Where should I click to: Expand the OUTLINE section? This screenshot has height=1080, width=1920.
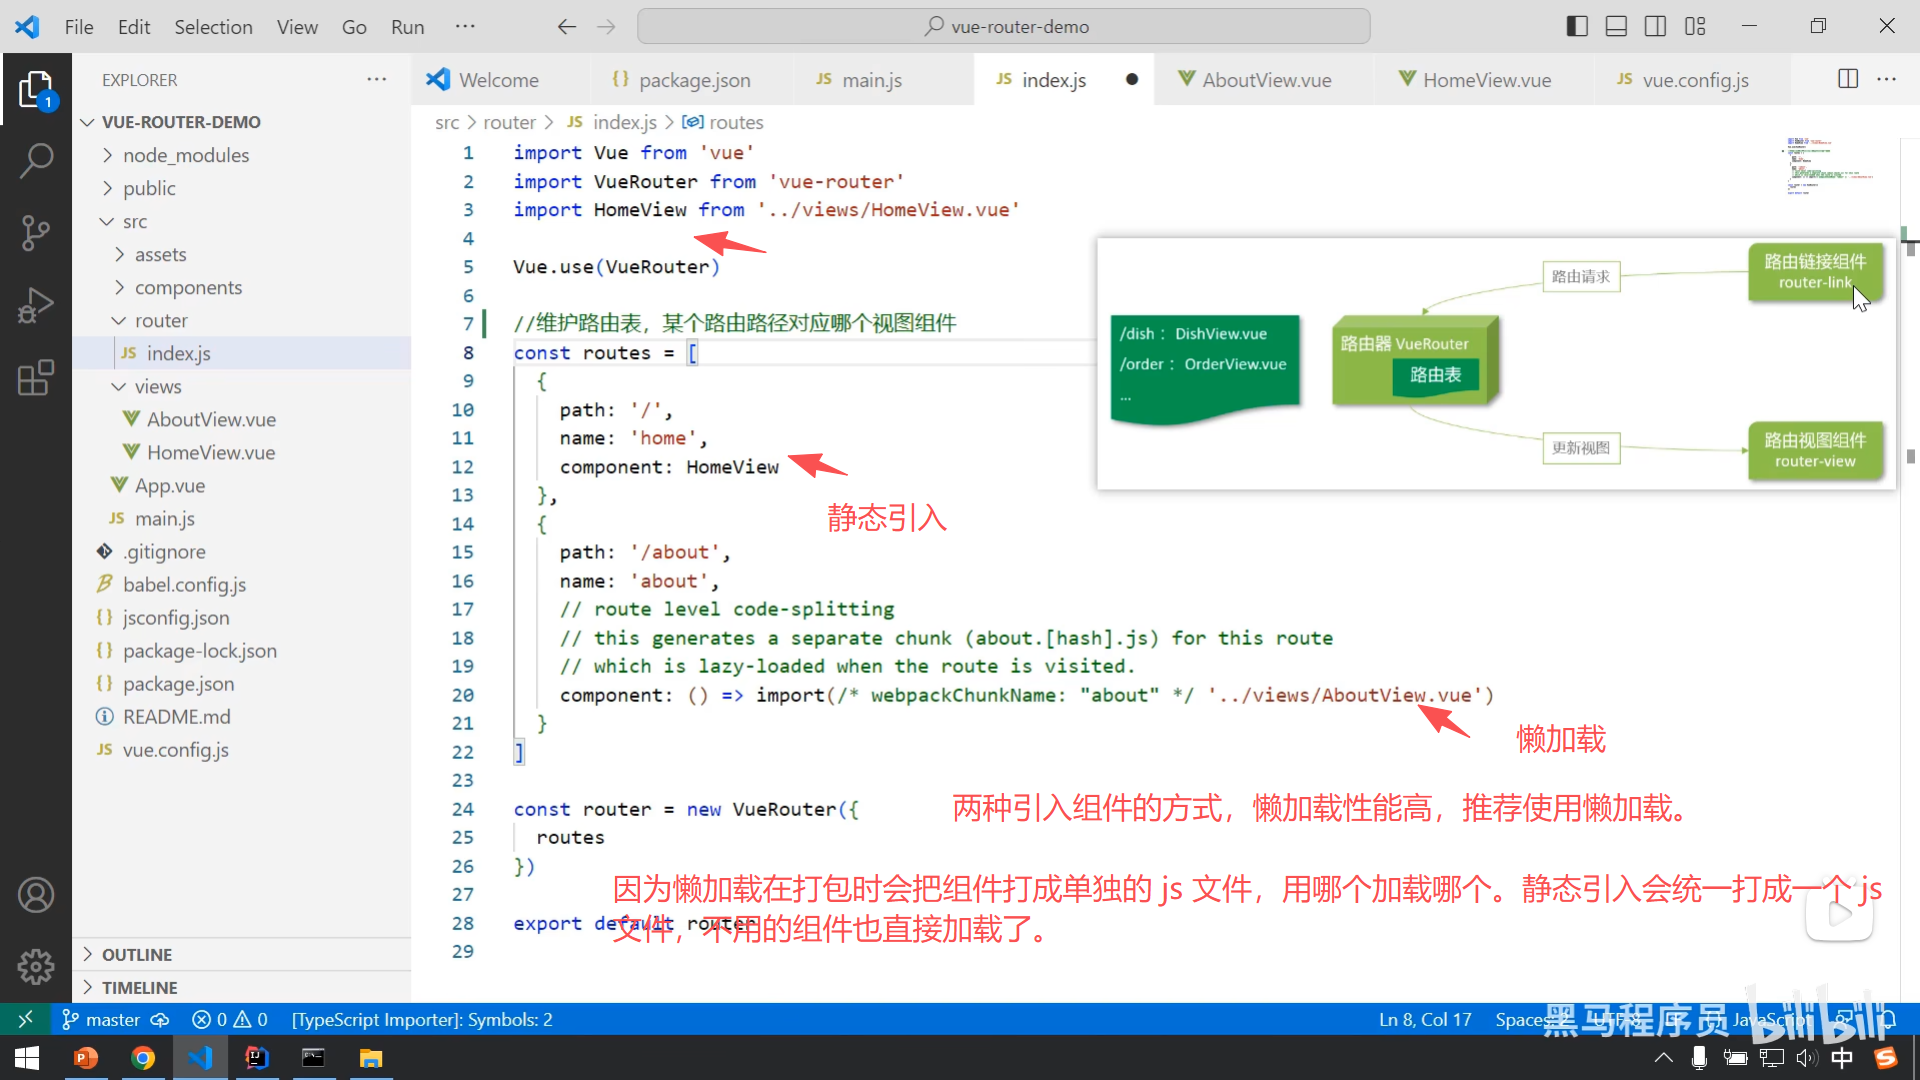pos(137,955)
